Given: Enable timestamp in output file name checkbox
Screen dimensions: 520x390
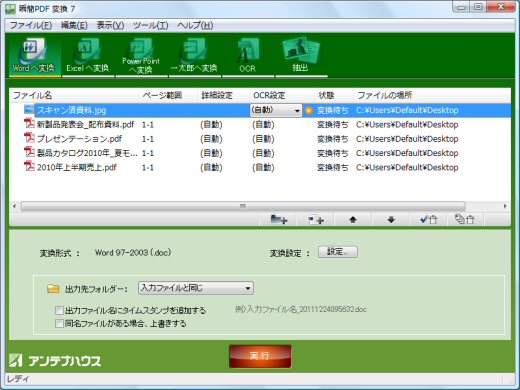Looking at the screenshot, I should coord(59,310).
